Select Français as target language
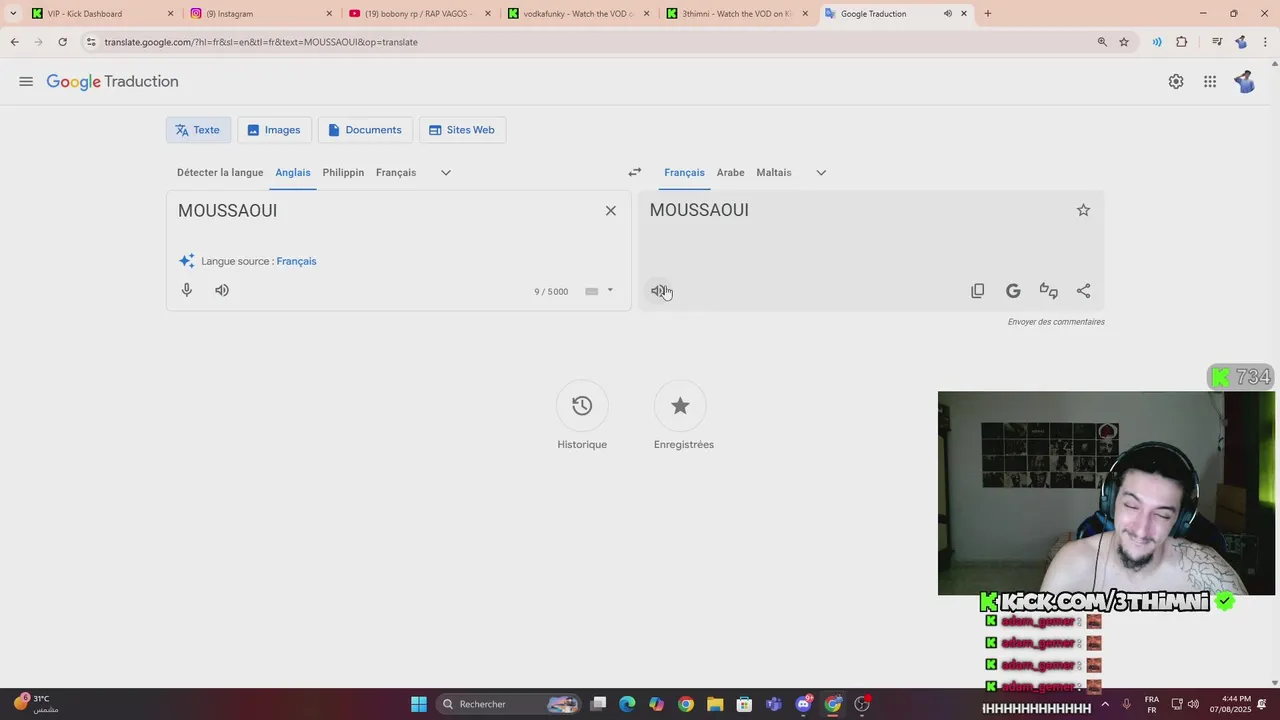Image resolution: width=1280 pixels, height=720 pixels. 684,172
